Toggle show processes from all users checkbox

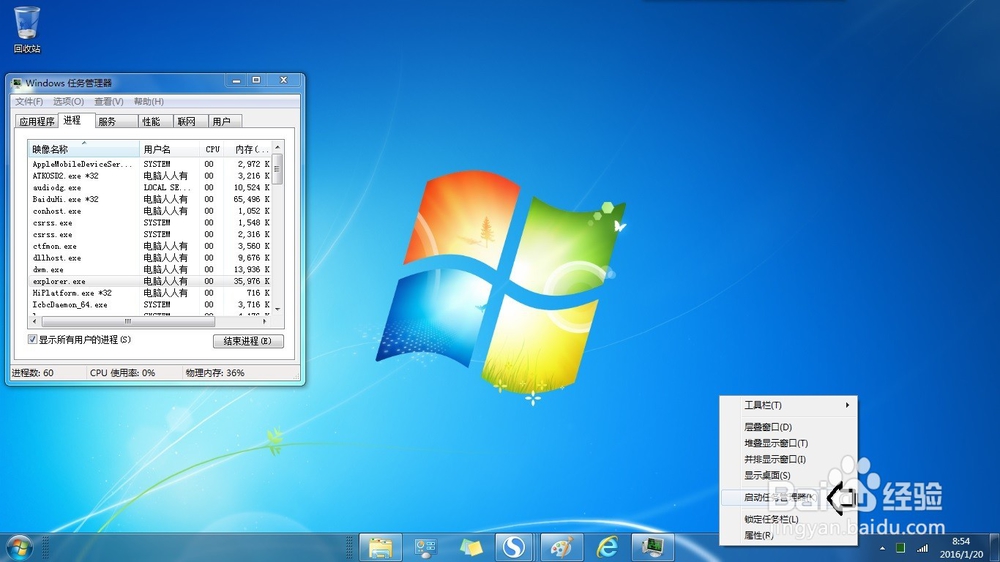tap(33, 339)
